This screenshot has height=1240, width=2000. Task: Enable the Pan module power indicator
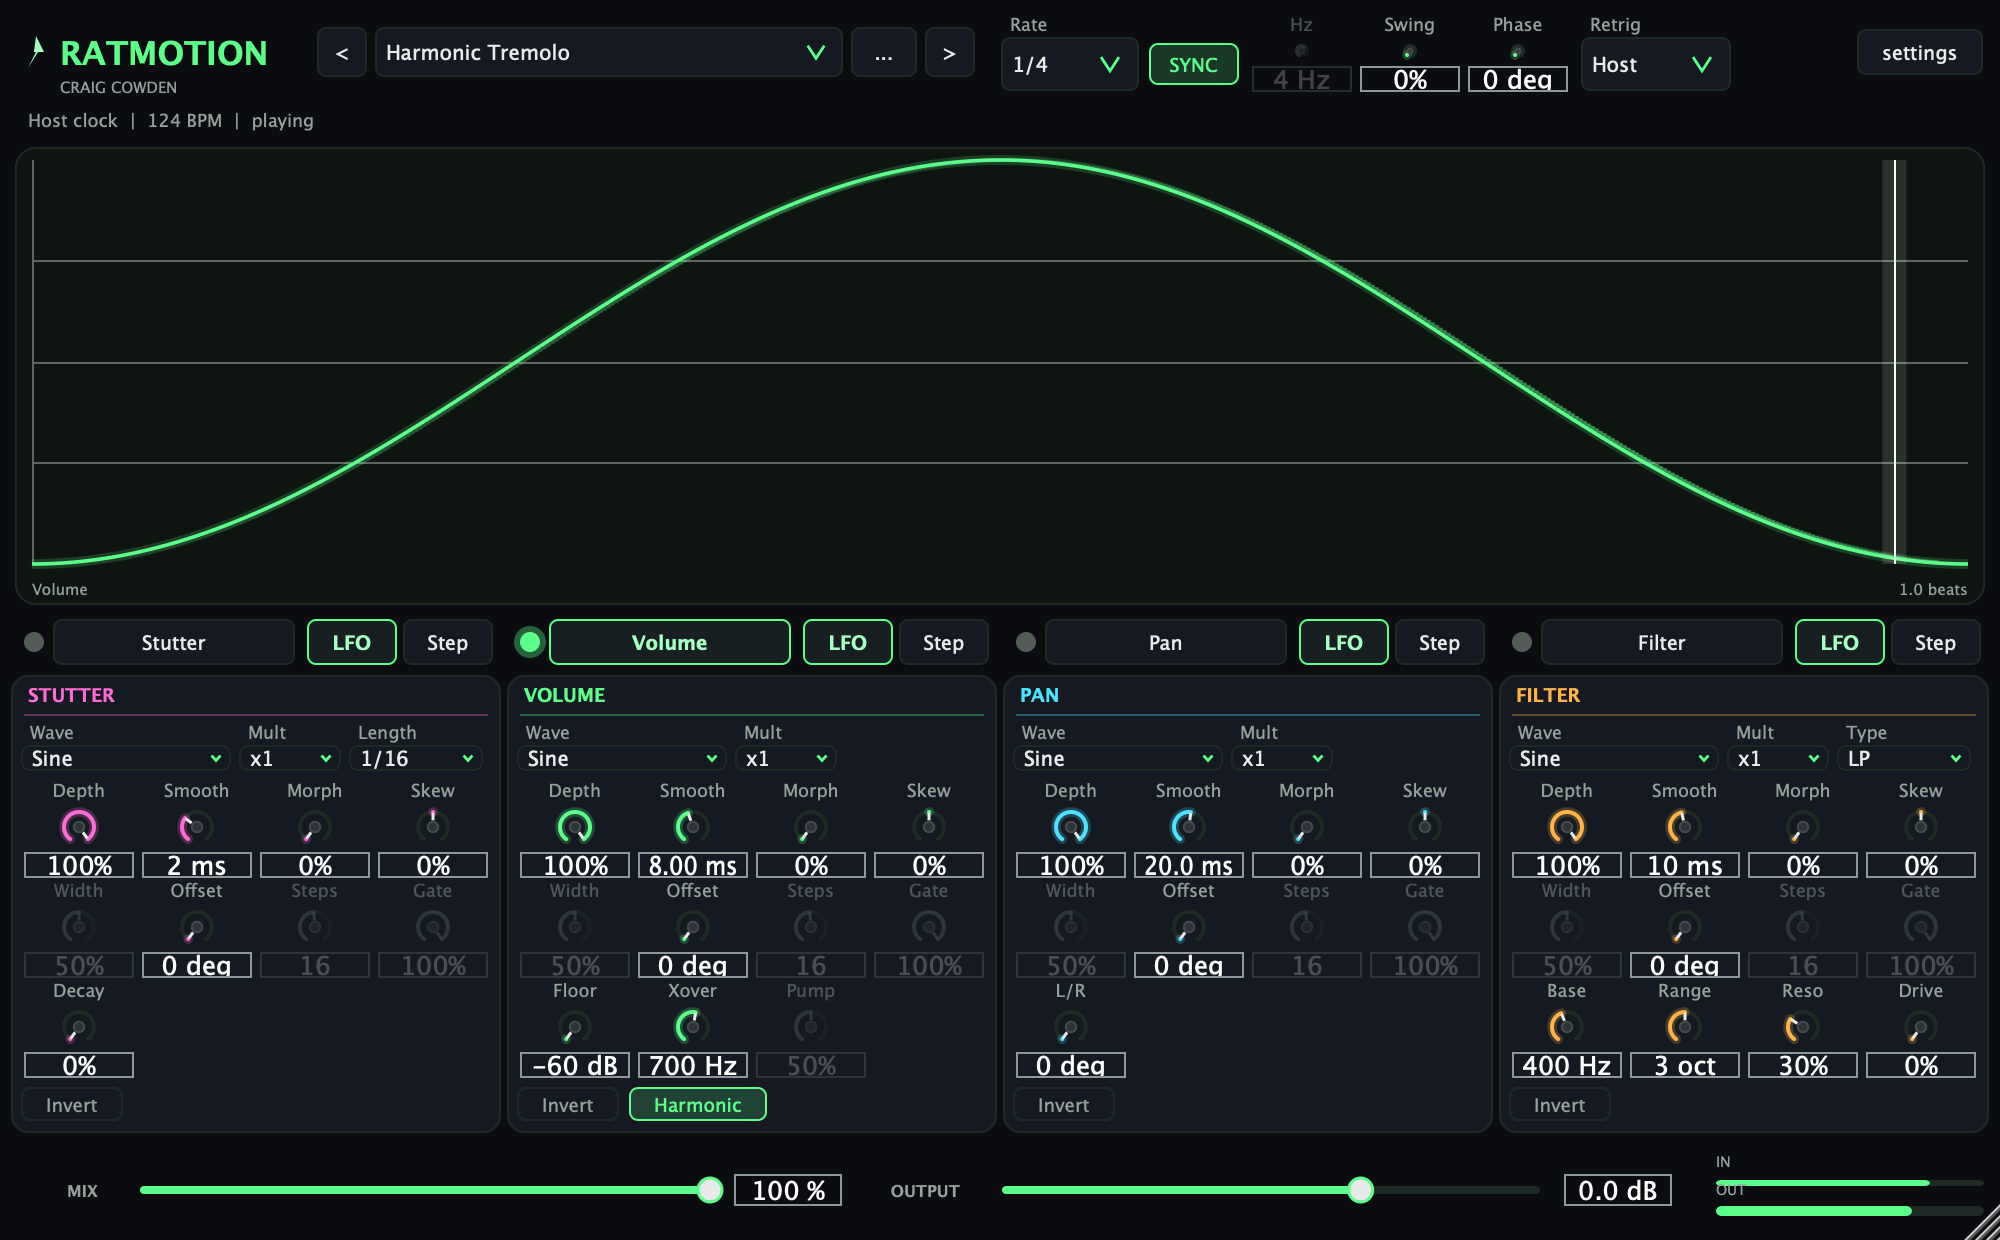click(1026, 642)
